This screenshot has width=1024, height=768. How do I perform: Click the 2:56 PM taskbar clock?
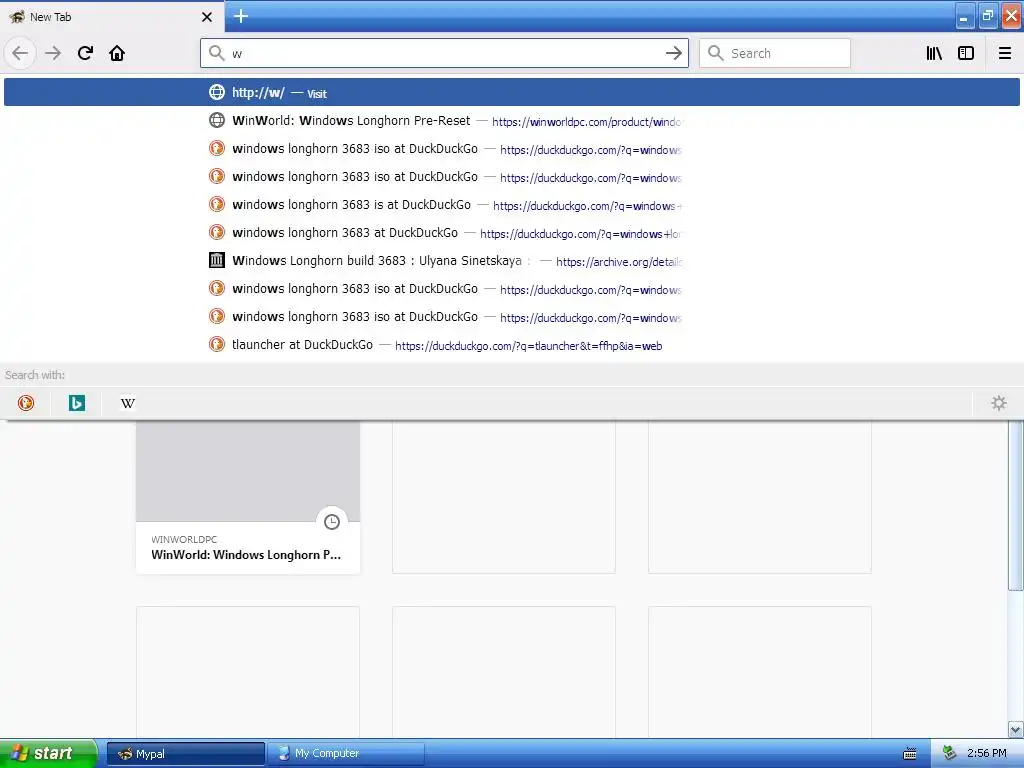tap(987, 754)
